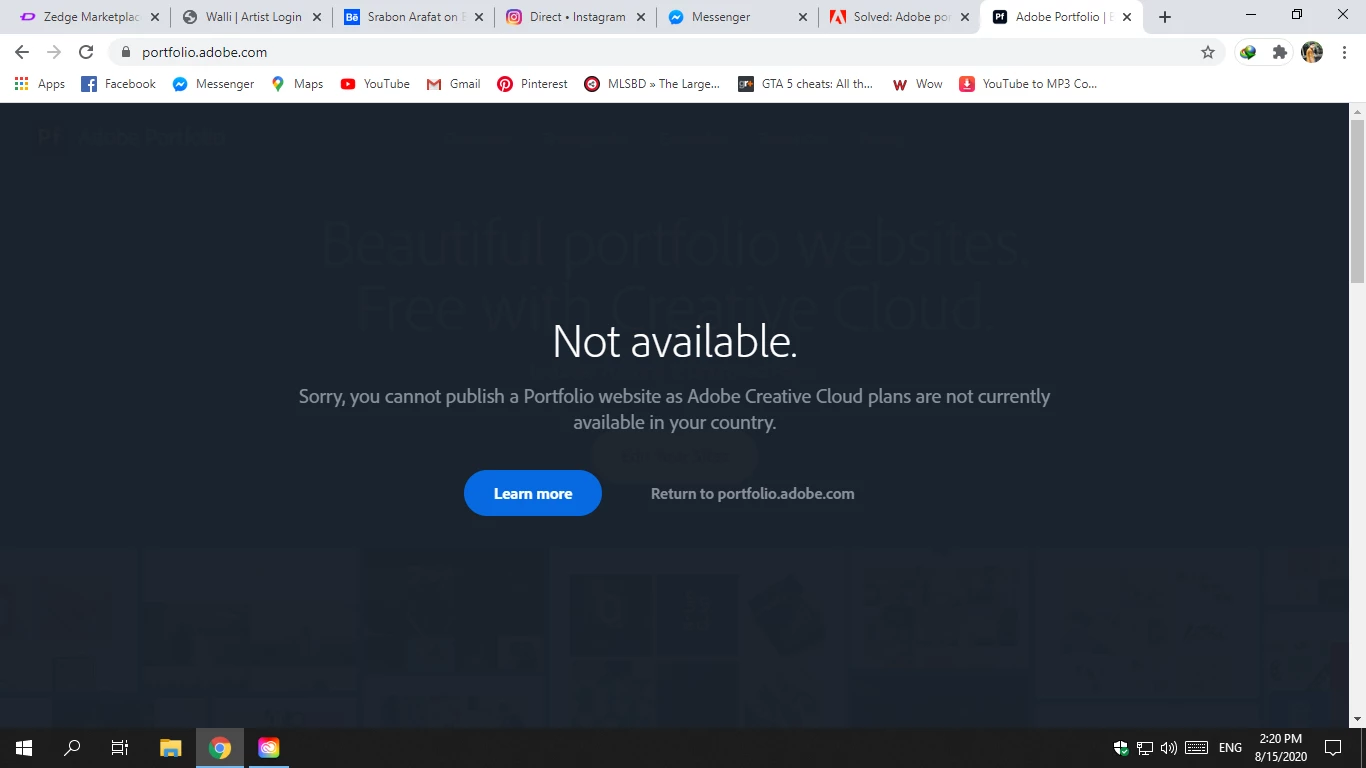The height and width of the screenshot is (768, 1366).
Task: Click the blue Learn more button
Action: pos(533,493)
